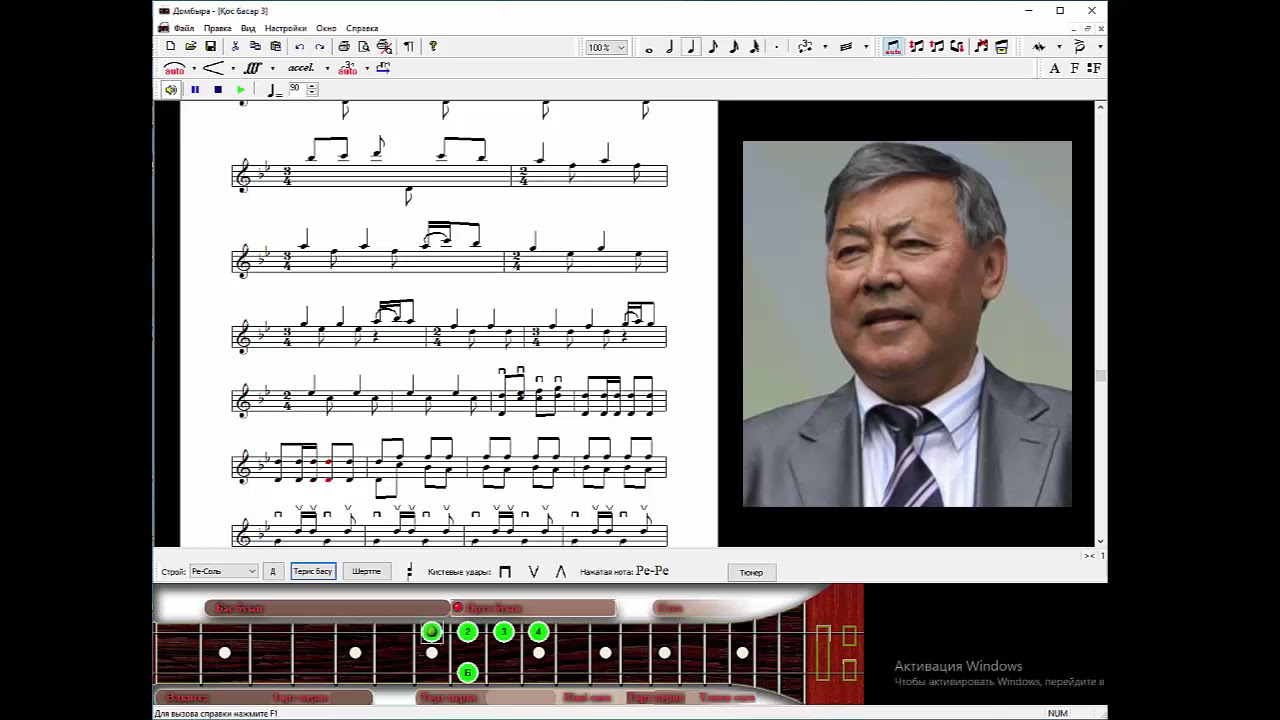Expand the dynamics dropdown arrow
This screenshot has height=720, width=1280.
pyautogui.click(x=272, y=69)
